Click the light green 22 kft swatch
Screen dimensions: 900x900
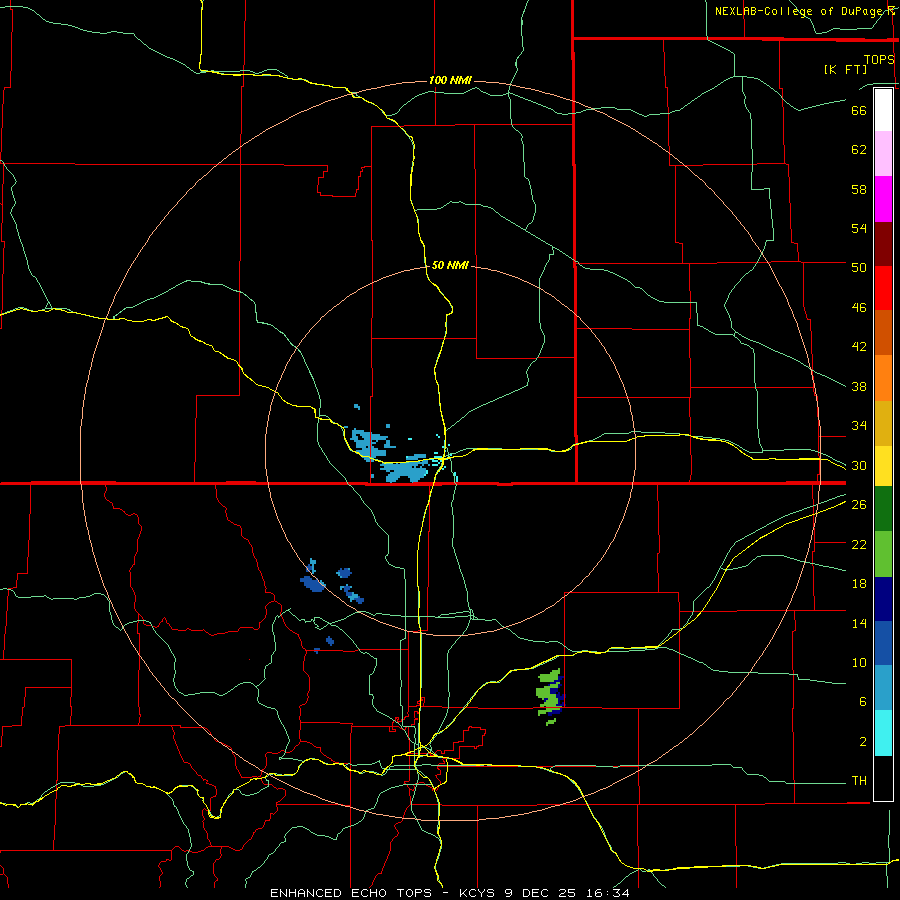pos(883,554)
